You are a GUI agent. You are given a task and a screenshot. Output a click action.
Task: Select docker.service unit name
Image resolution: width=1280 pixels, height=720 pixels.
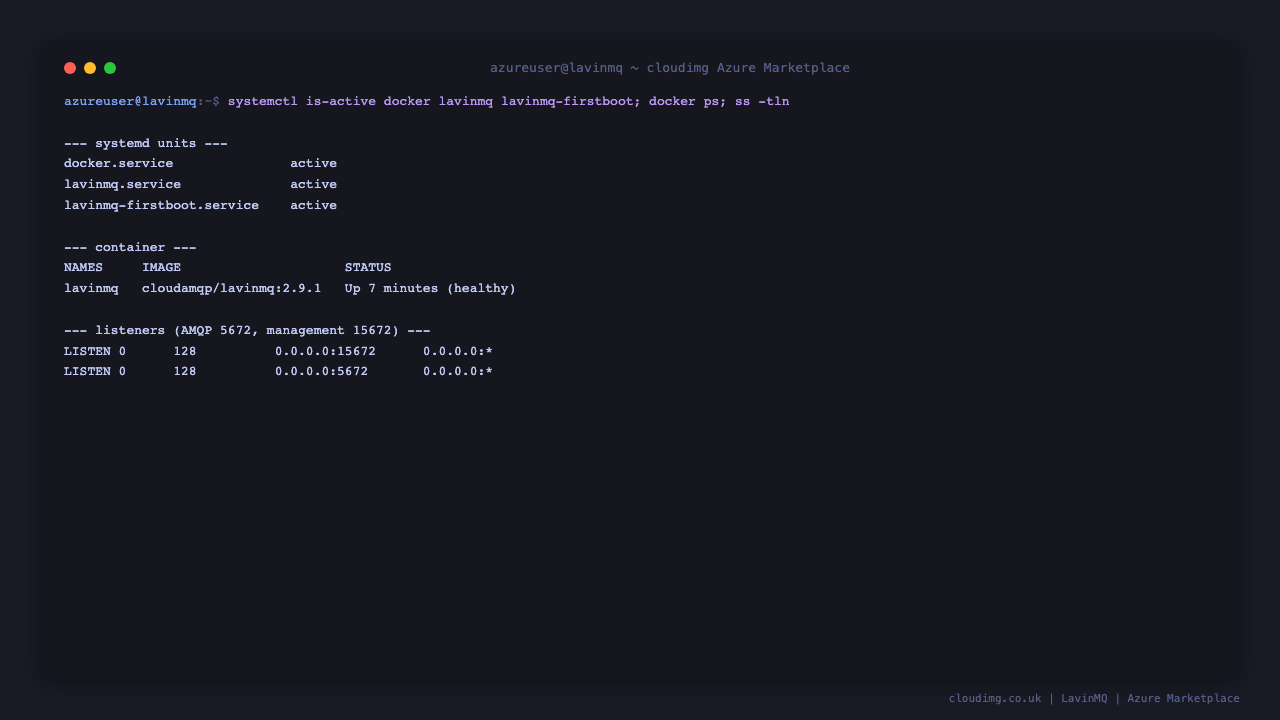tap(119, 163)
